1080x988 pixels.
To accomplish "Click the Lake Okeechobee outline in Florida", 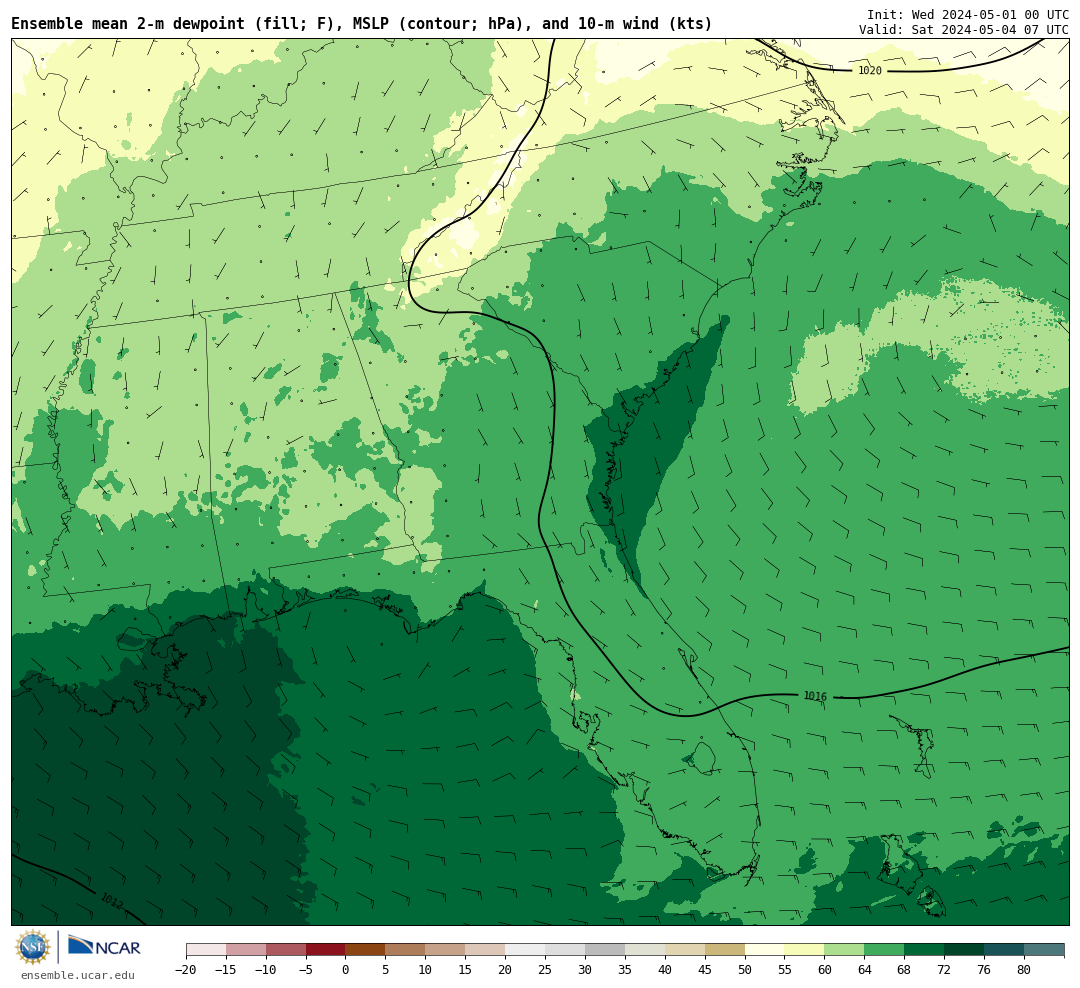I will [x=702, y=758].
